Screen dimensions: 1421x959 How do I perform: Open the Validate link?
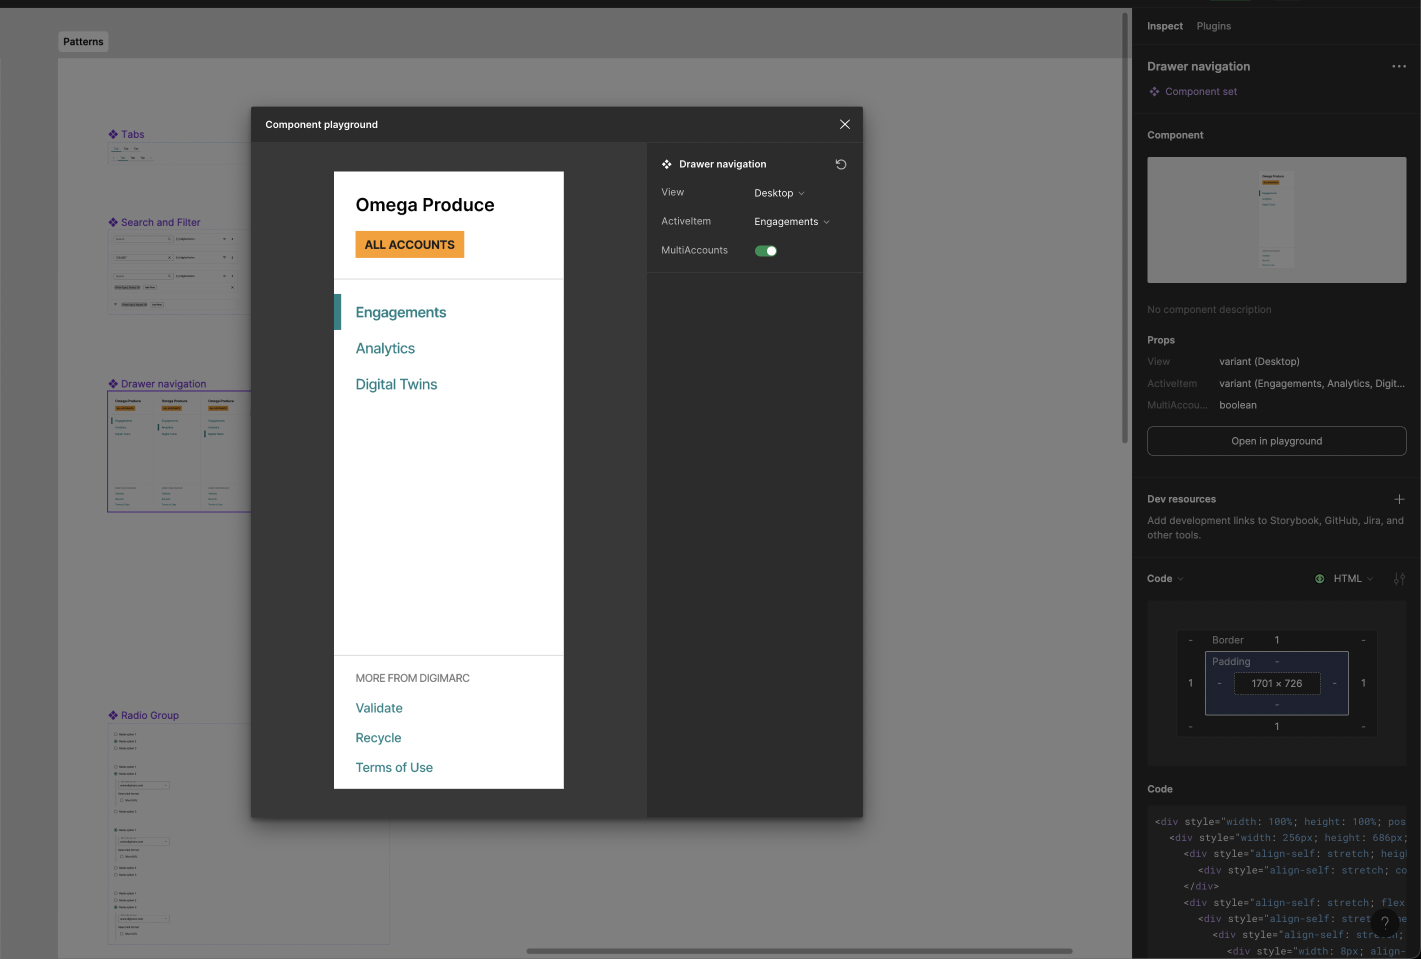[x=379, y=708]
